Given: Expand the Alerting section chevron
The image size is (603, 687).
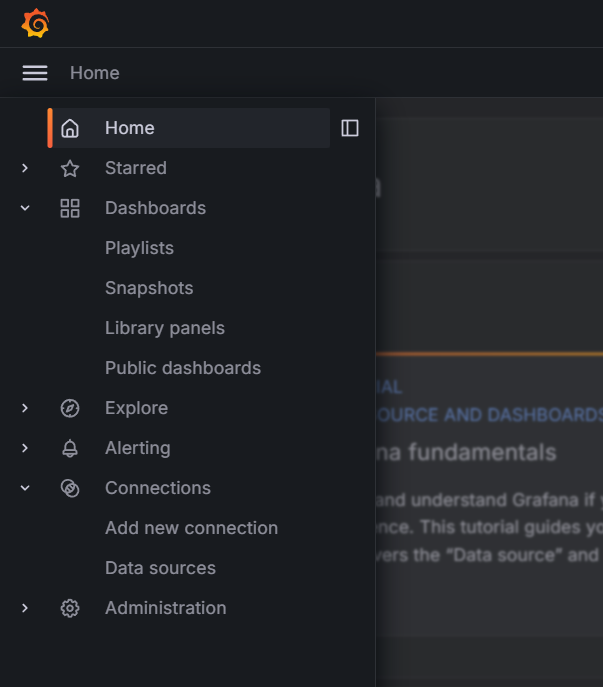Looking at the screenshot, I should 25,448.
